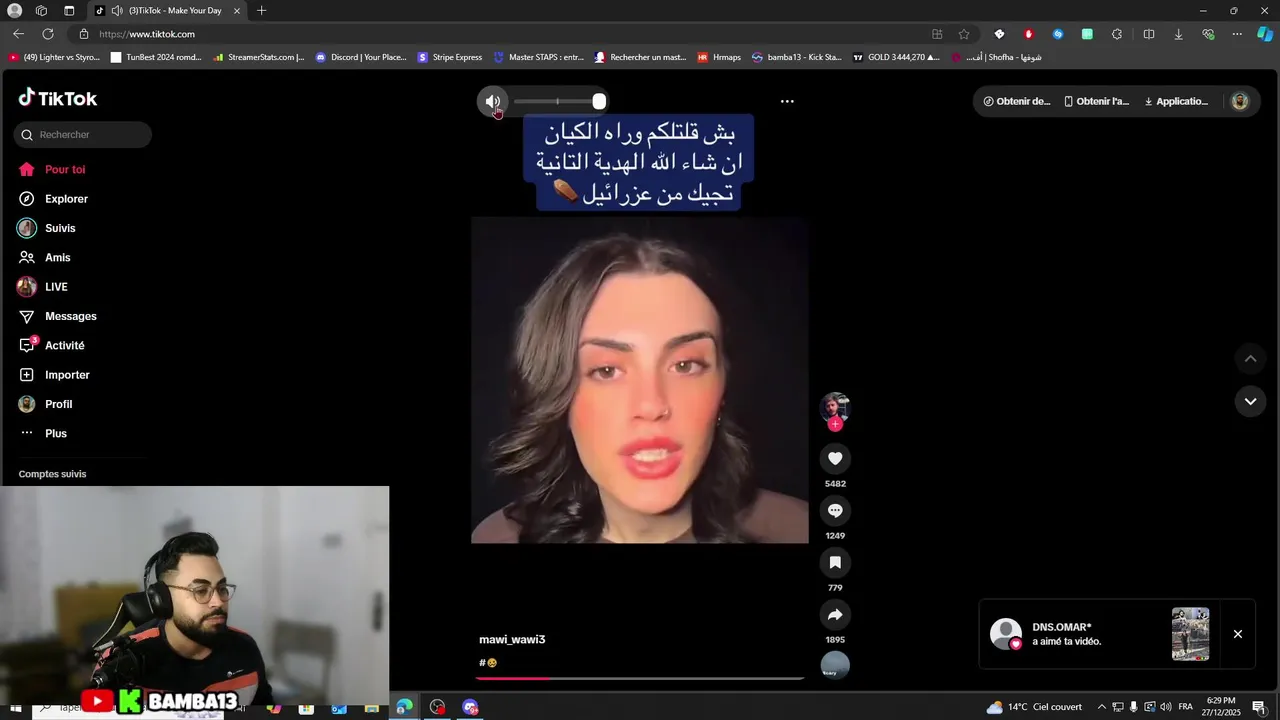Viewport: 1280px width, 720px height.
Task: Click Obtenir de... coins button
Action: pos(1017,101)
